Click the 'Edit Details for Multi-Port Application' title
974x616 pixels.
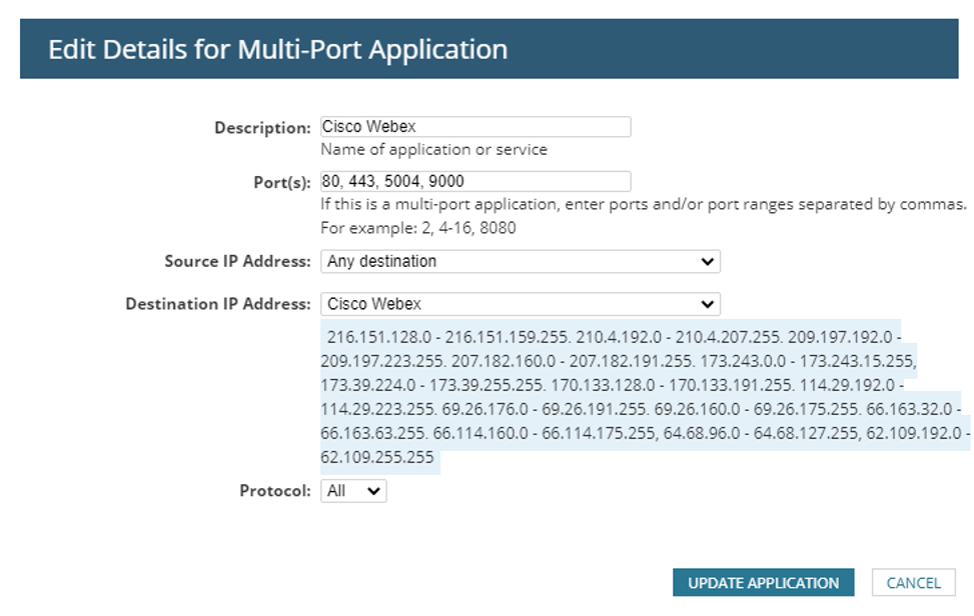[x=278, y=50]
